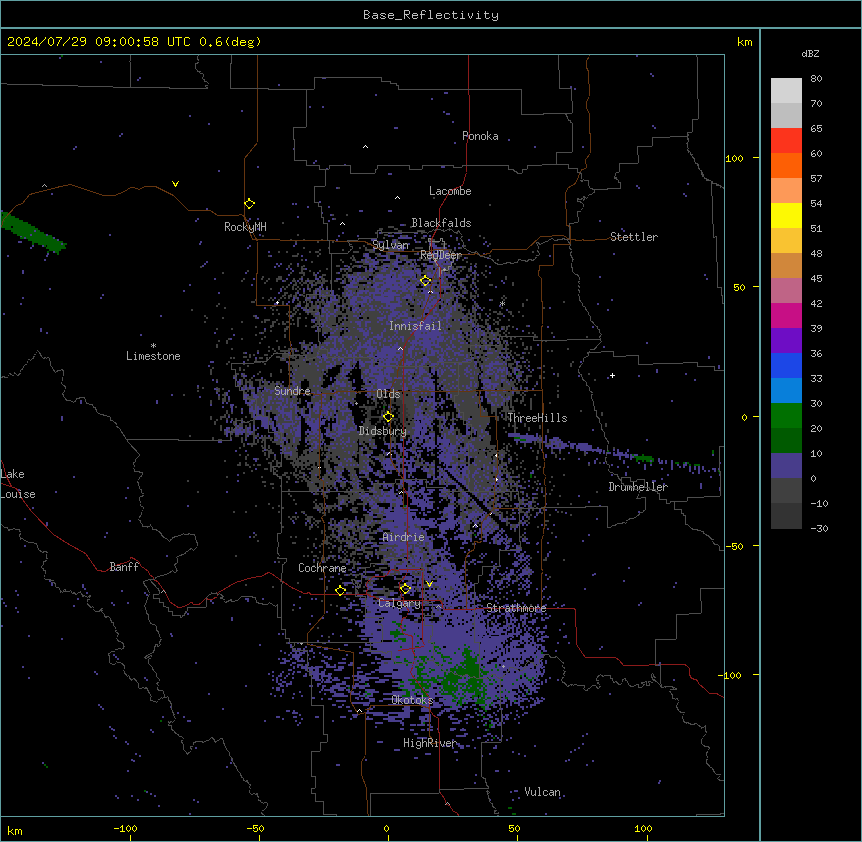This screenshot has height=842, width=862.
Task: Click the white caret marker west of Lacombe
Action: (397, 198)
